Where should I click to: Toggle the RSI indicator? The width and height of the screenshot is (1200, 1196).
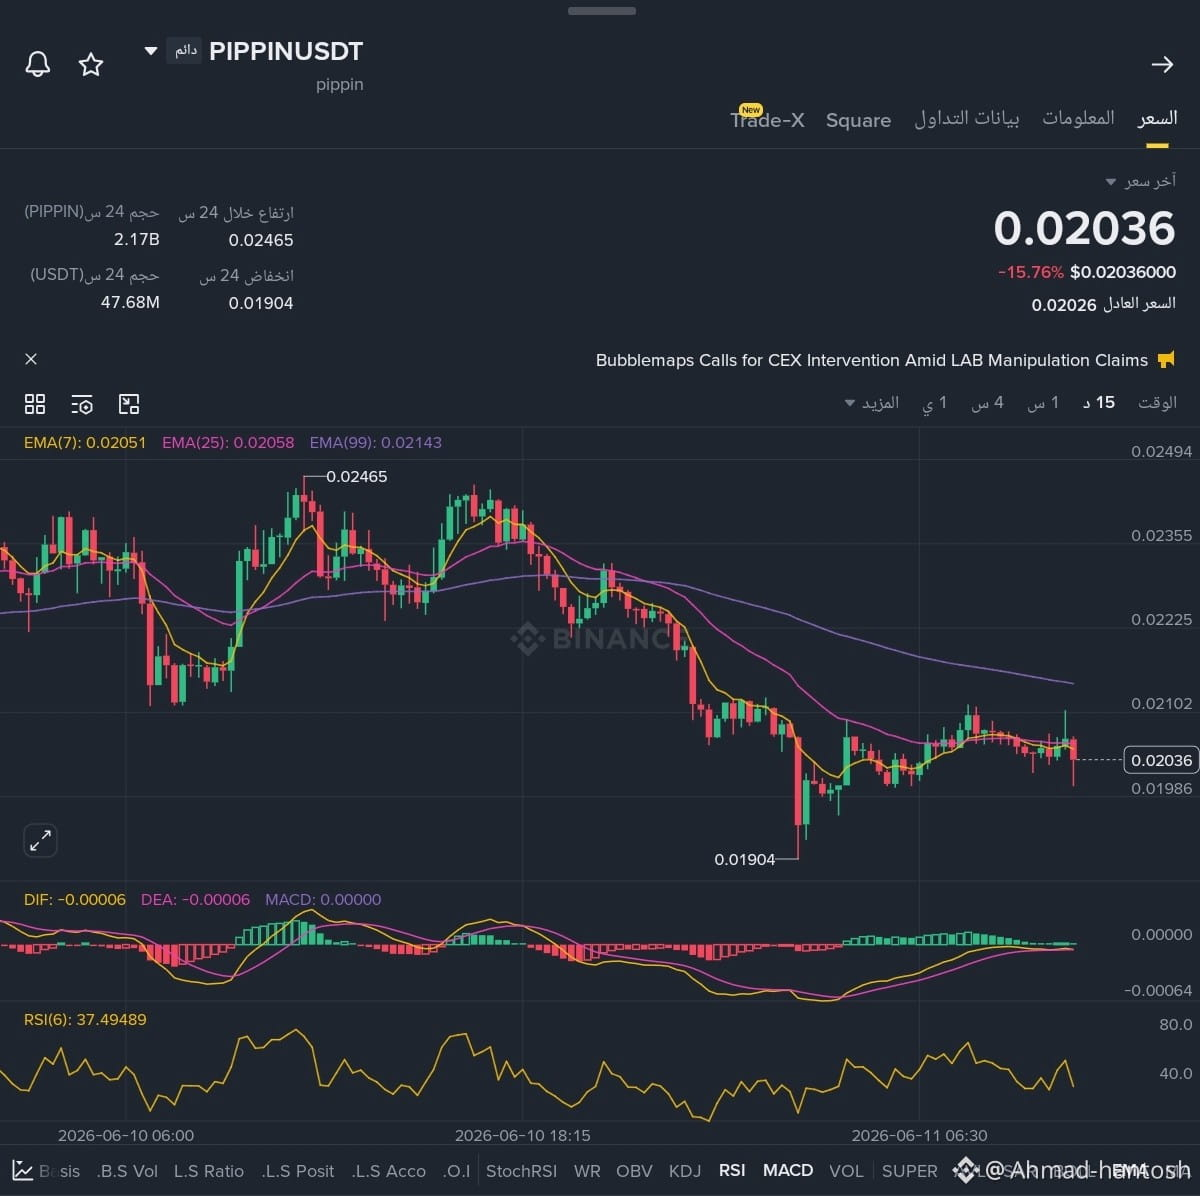(732, 1171)
